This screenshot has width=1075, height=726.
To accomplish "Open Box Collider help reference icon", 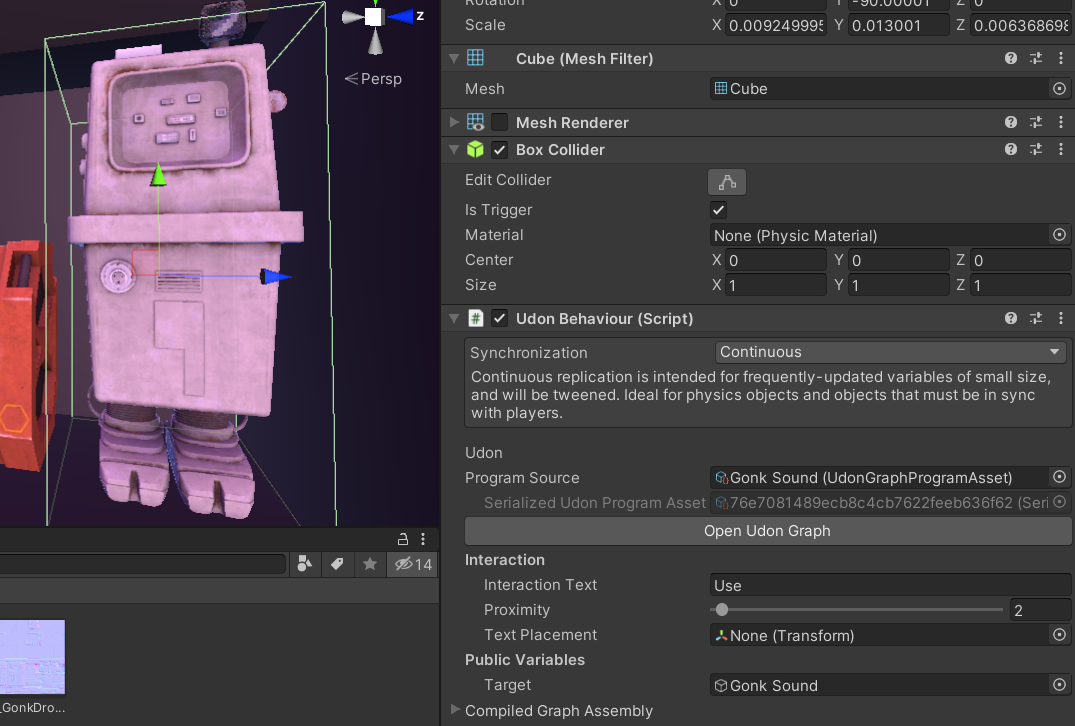I will pyautogui.click(x=1011, y=149).
